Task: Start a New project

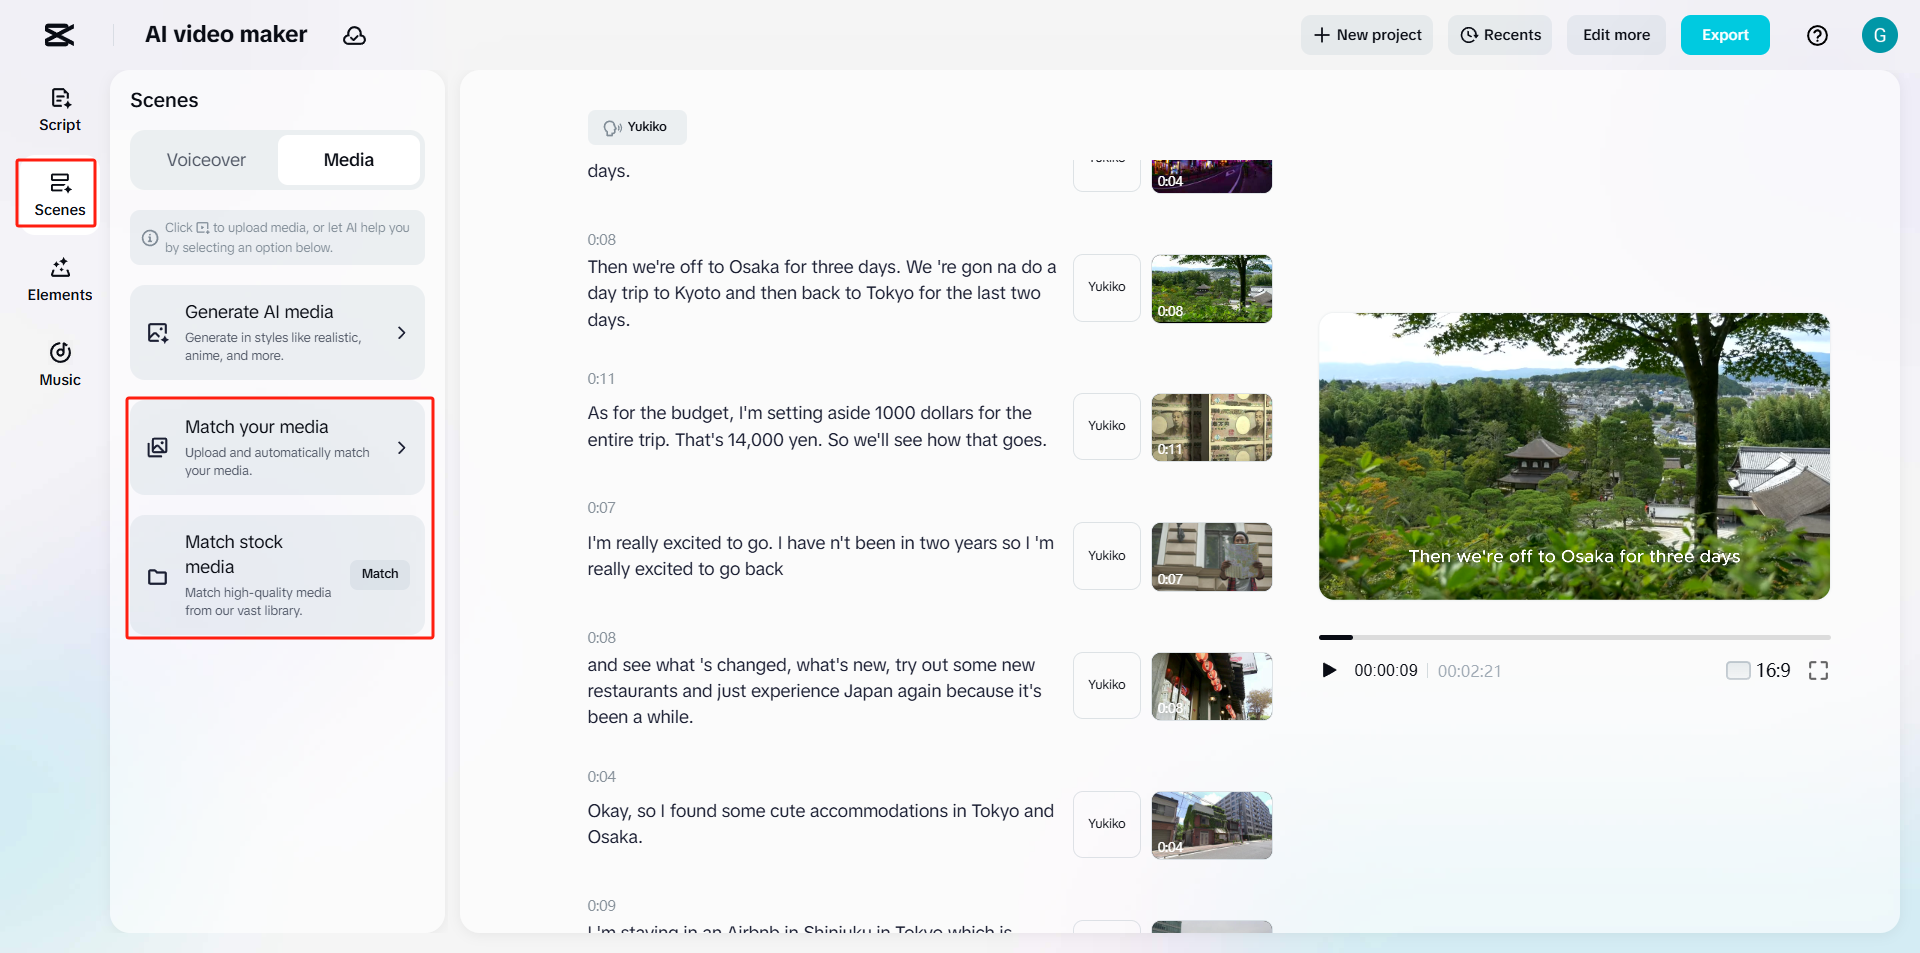Action: click(1367, 35)
